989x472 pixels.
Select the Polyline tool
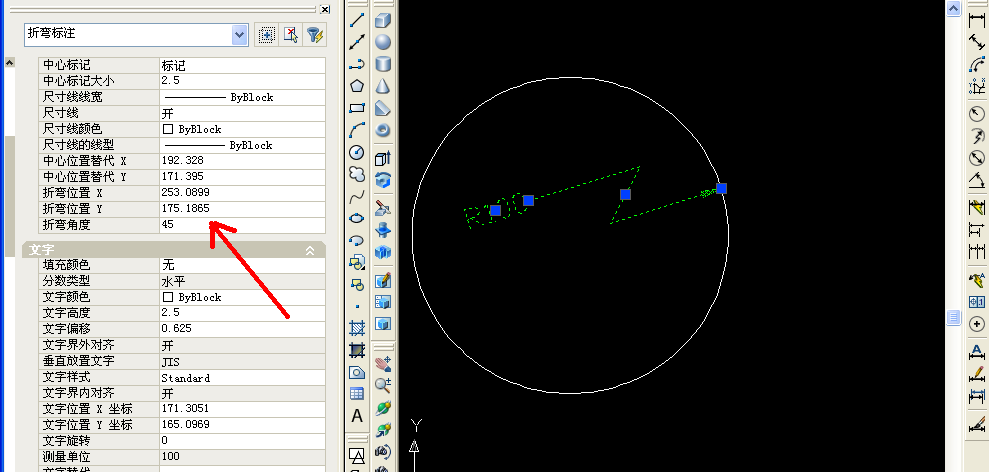[x=357, y=64]
